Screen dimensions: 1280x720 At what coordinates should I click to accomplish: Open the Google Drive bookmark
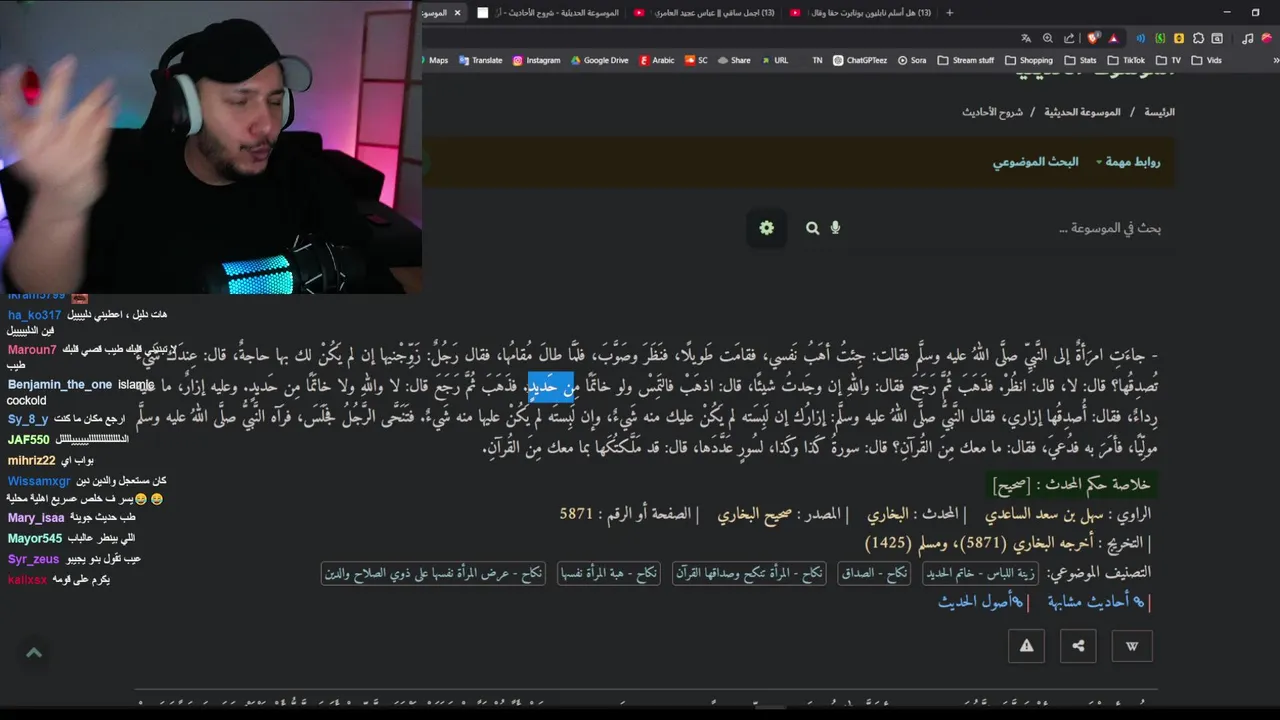[x=600, y=60]
